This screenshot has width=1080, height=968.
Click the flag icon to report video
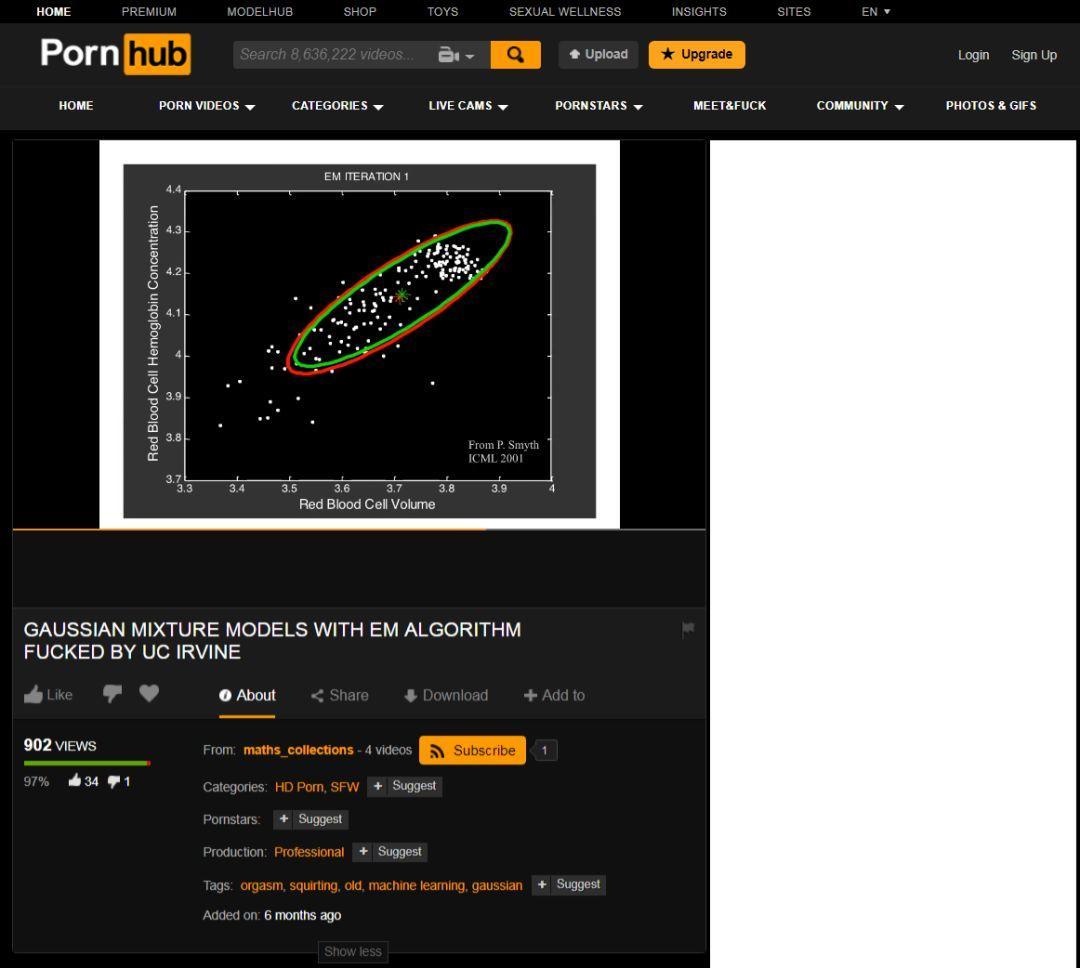tap(688, 629)
